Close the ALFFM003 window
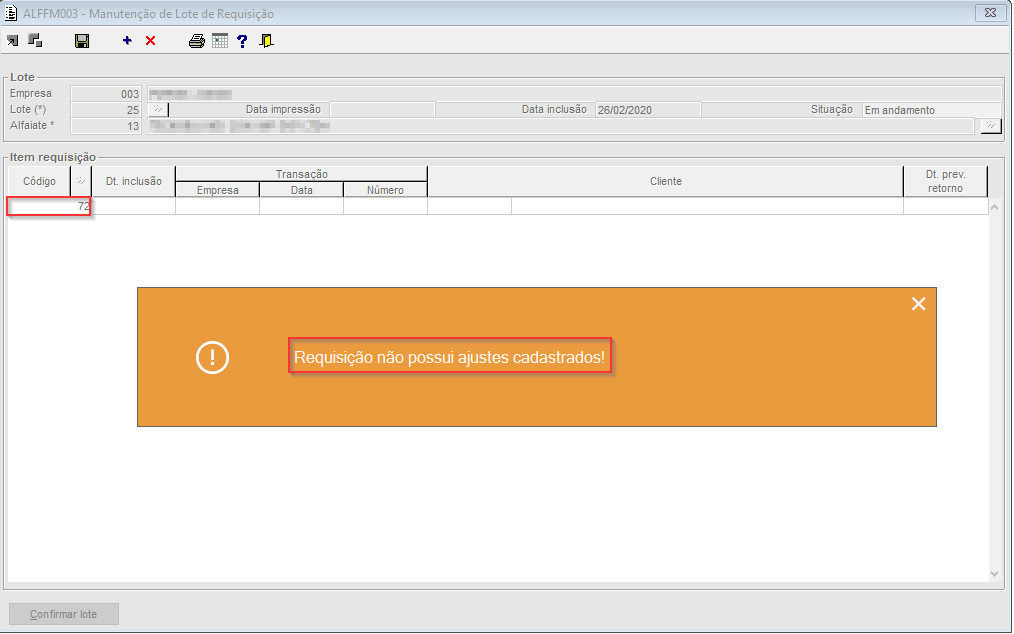1014x634 pixels. pos(990,13)
